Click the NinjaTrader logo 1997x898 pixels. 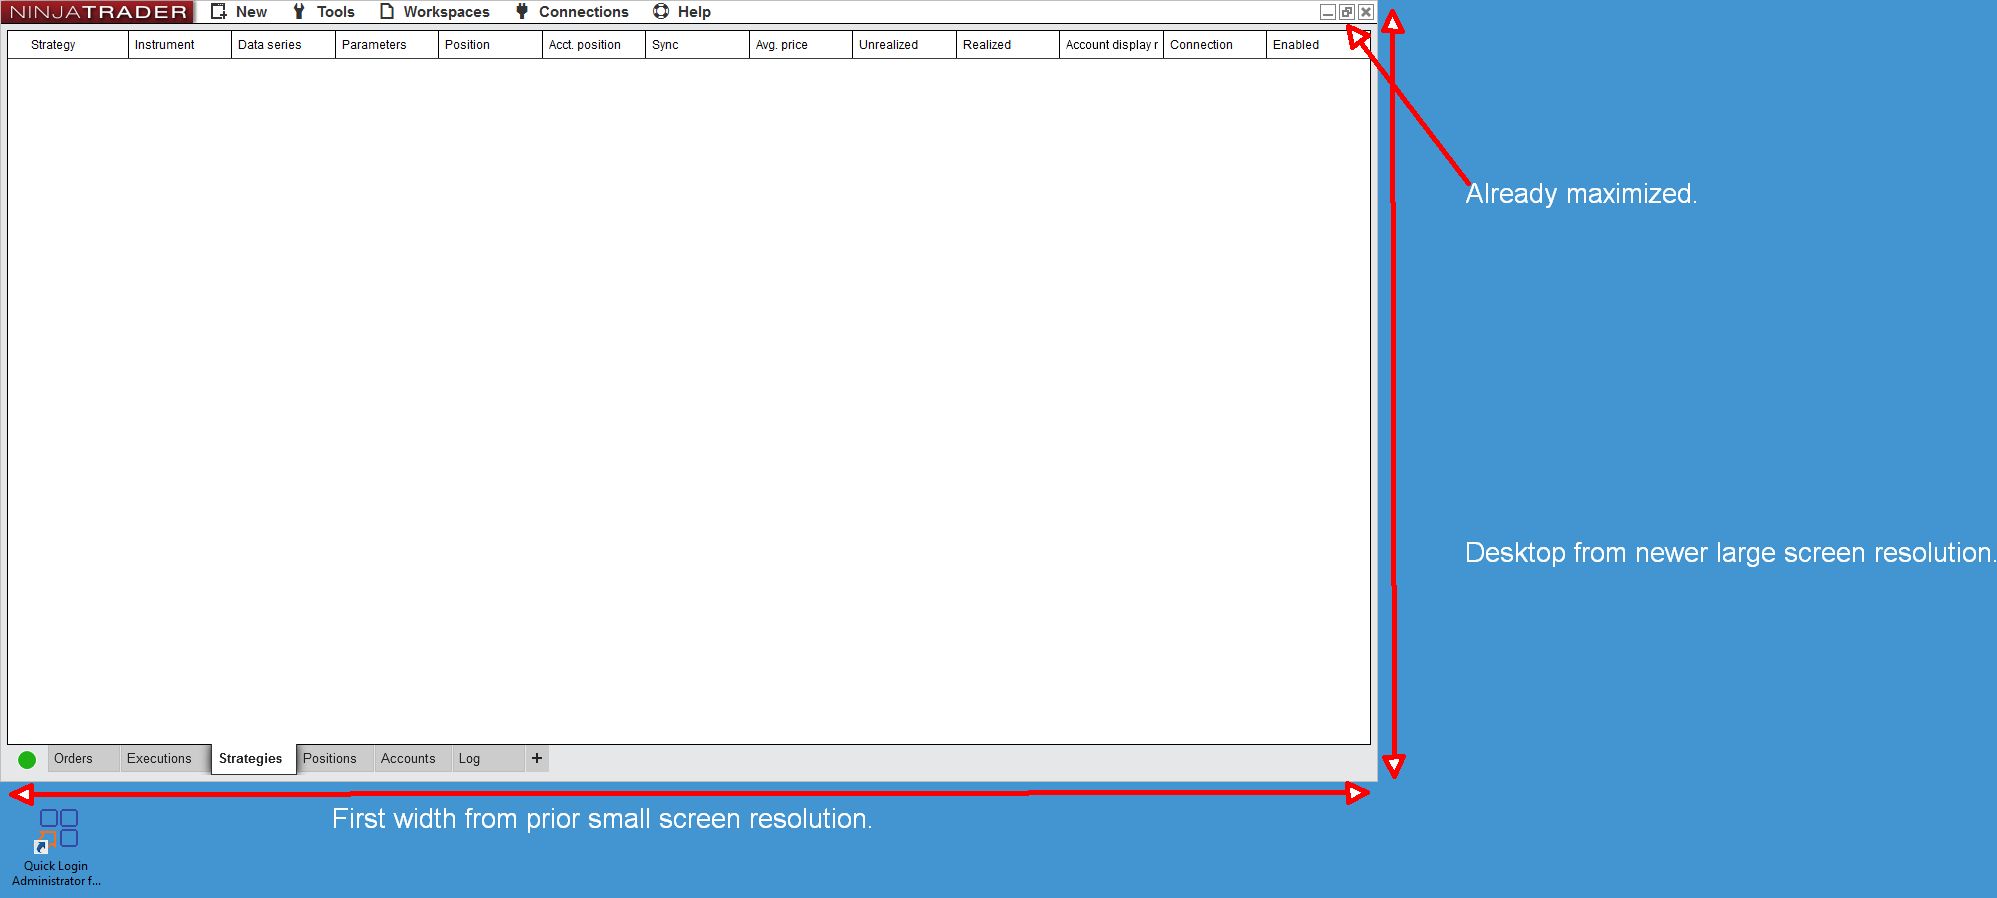98,12
